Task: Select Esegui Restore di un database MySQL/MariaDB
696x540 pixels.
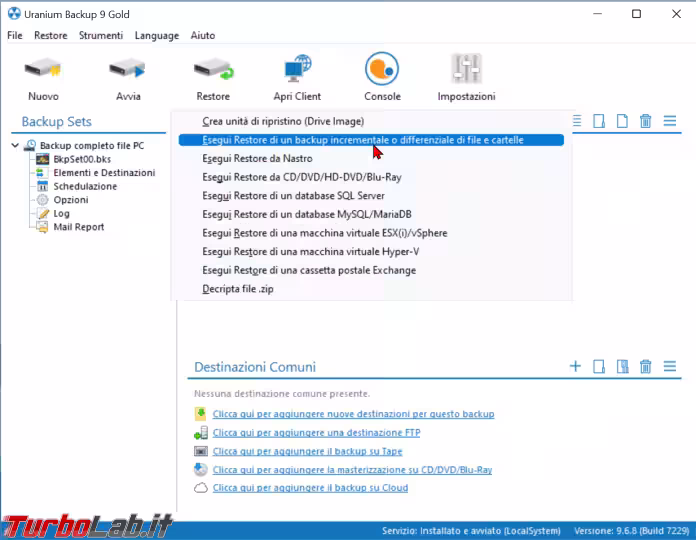Action: coord(371,214)
